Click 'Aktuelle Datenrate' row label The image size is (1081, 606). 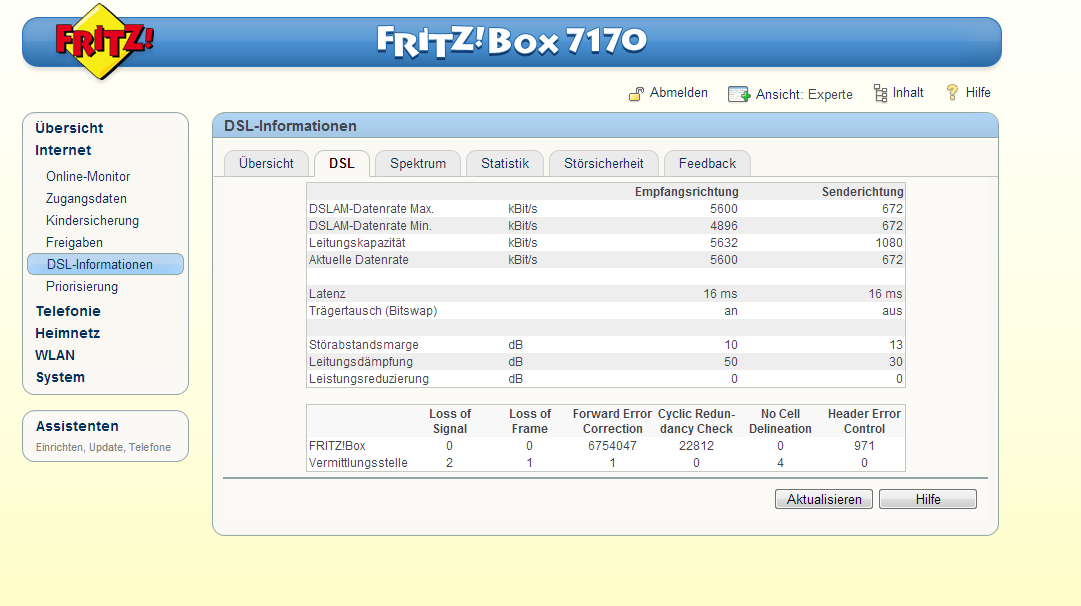(x=358, y=260)
